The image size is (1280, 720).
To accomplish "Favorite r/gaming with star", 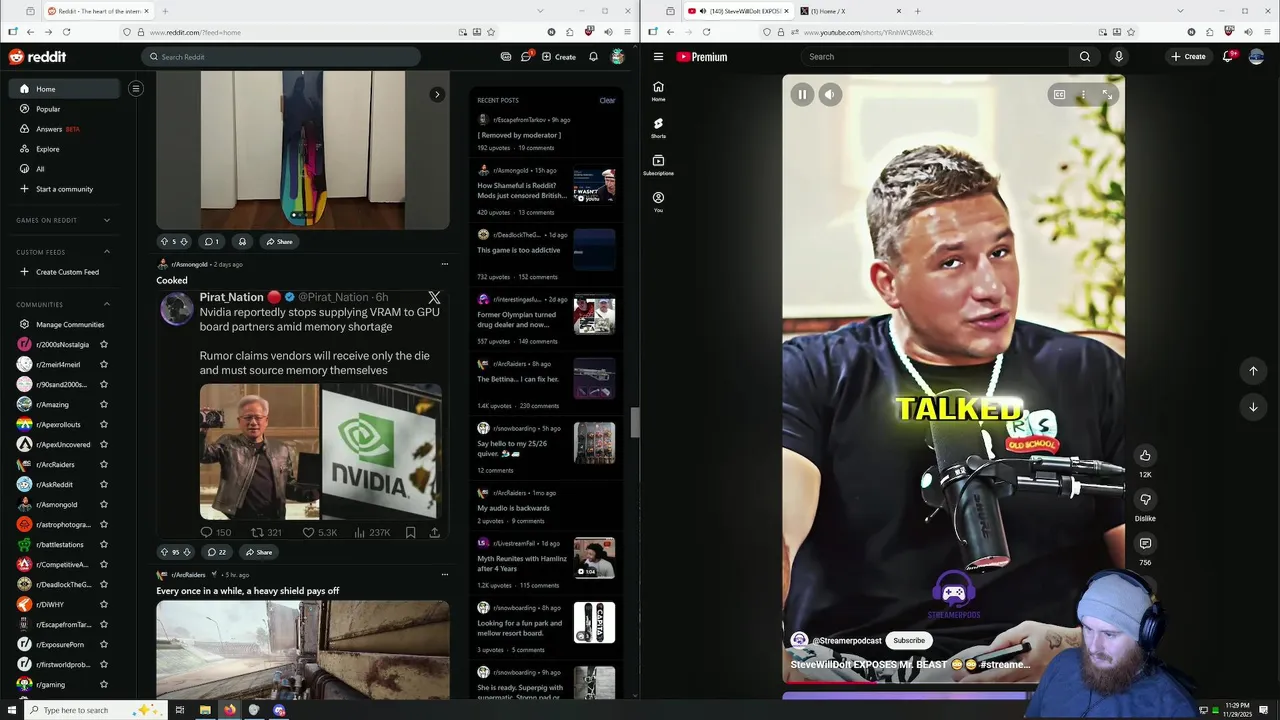I will tap(103, 684).
